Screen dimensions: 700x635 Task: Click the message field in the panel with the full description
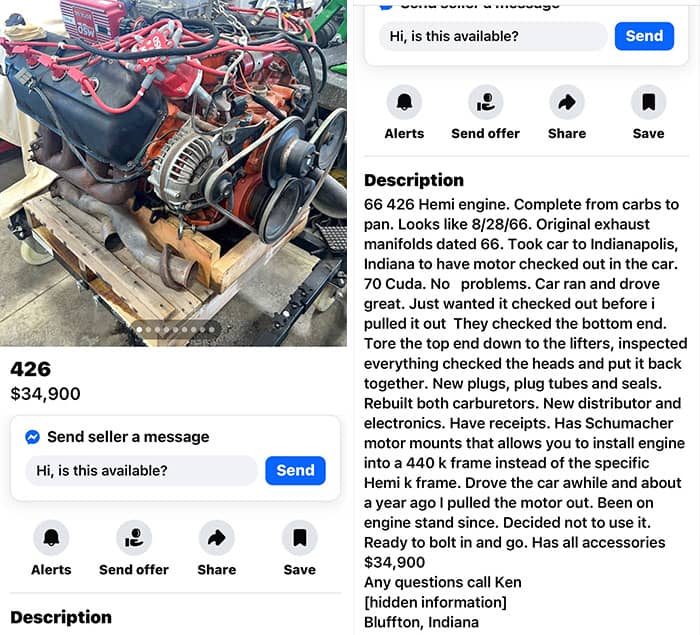click(x=492, y=36)
